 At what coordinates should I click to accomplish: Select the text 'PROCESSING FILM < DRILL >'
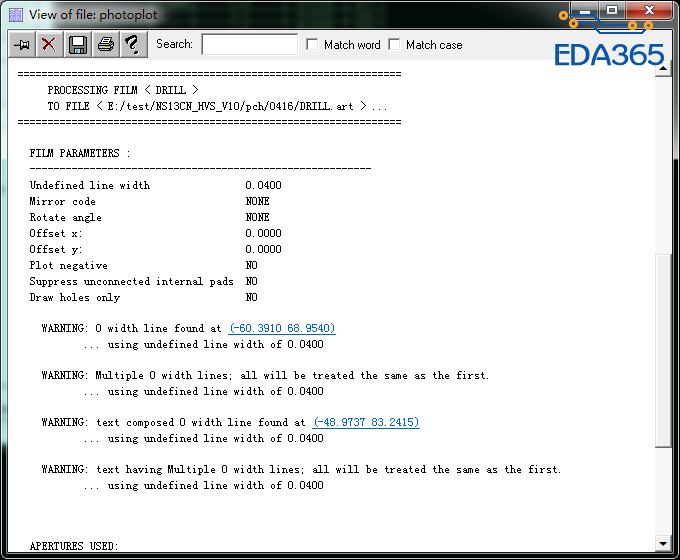point(123,90)
